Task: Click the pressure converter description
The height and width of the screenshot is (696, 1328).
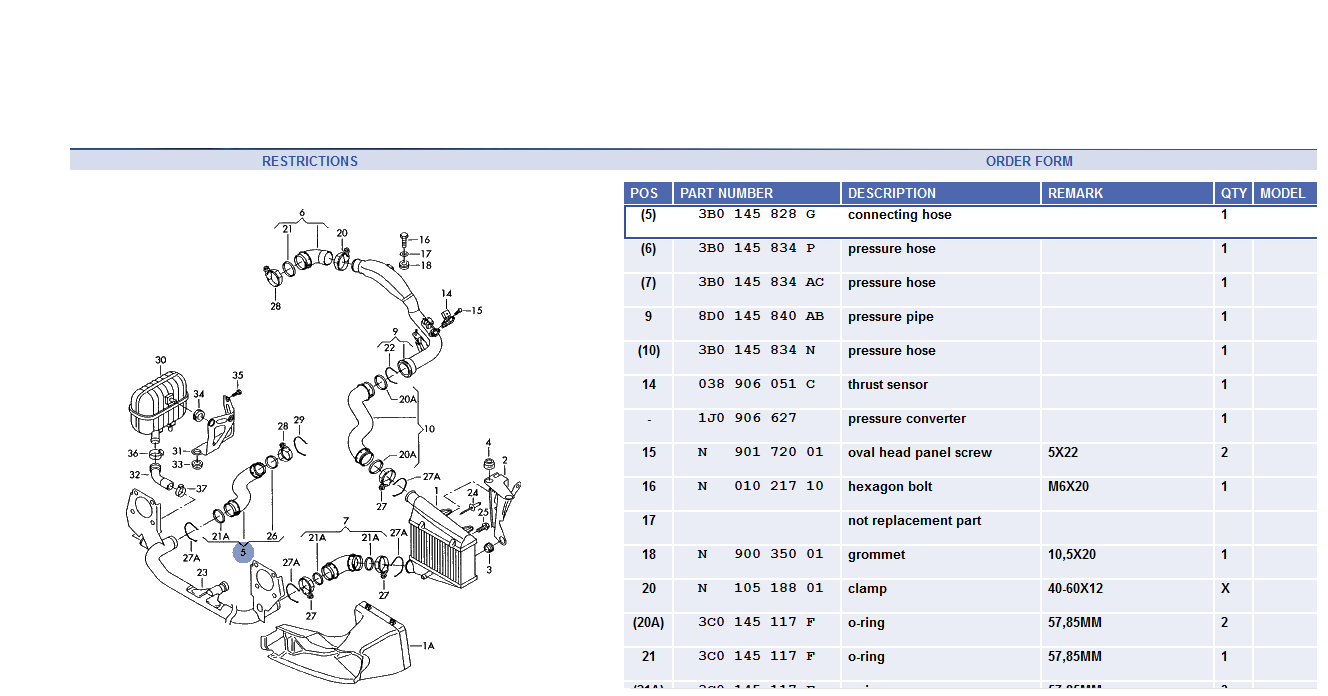Action: (906, 419)
